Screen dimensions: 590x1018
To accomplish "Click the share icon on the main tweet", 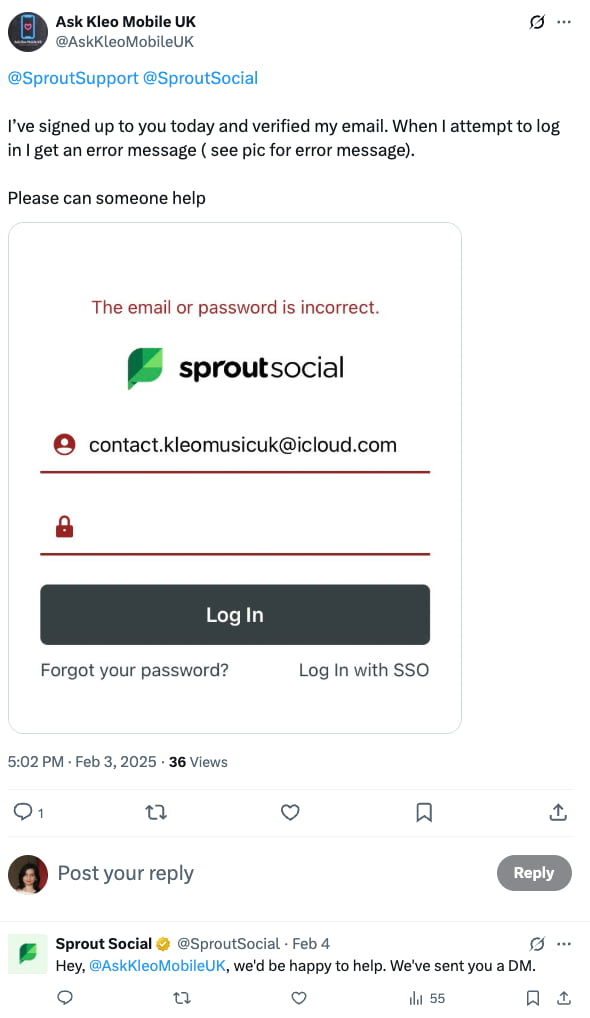I will tap(558, 812).
